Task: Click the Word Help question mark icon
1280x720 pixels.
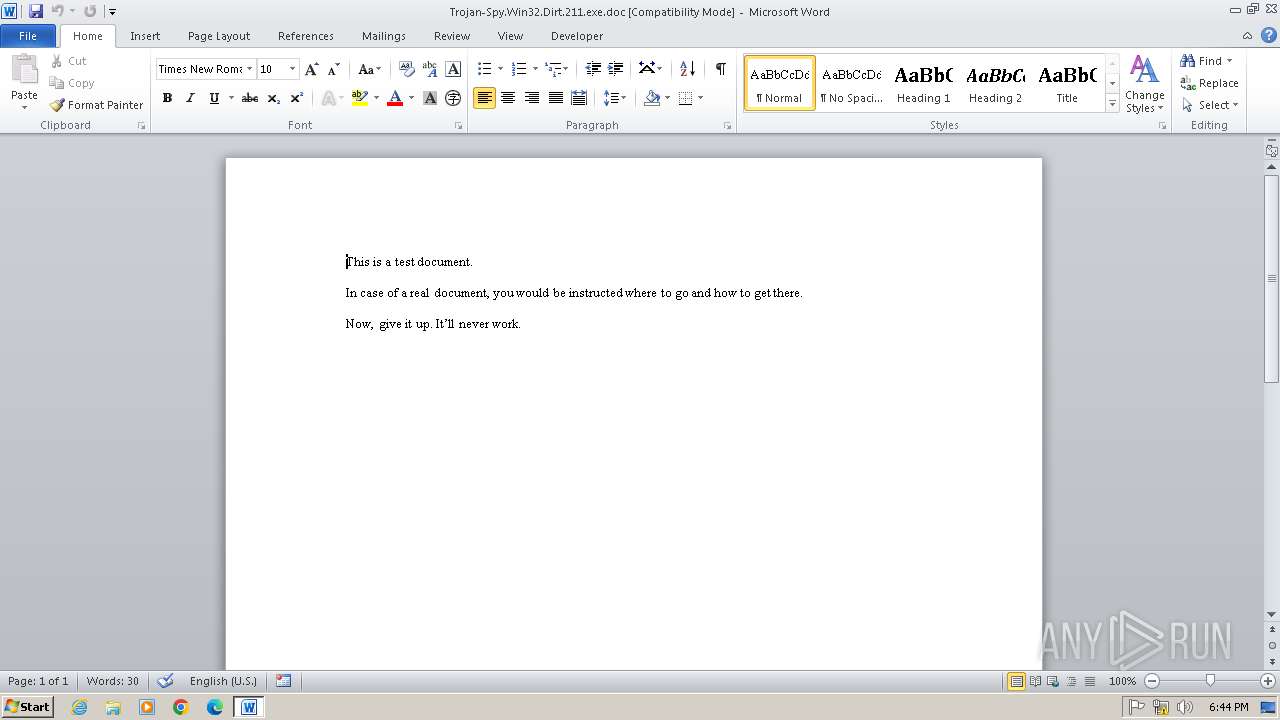Action: [x=1269, y=35]
